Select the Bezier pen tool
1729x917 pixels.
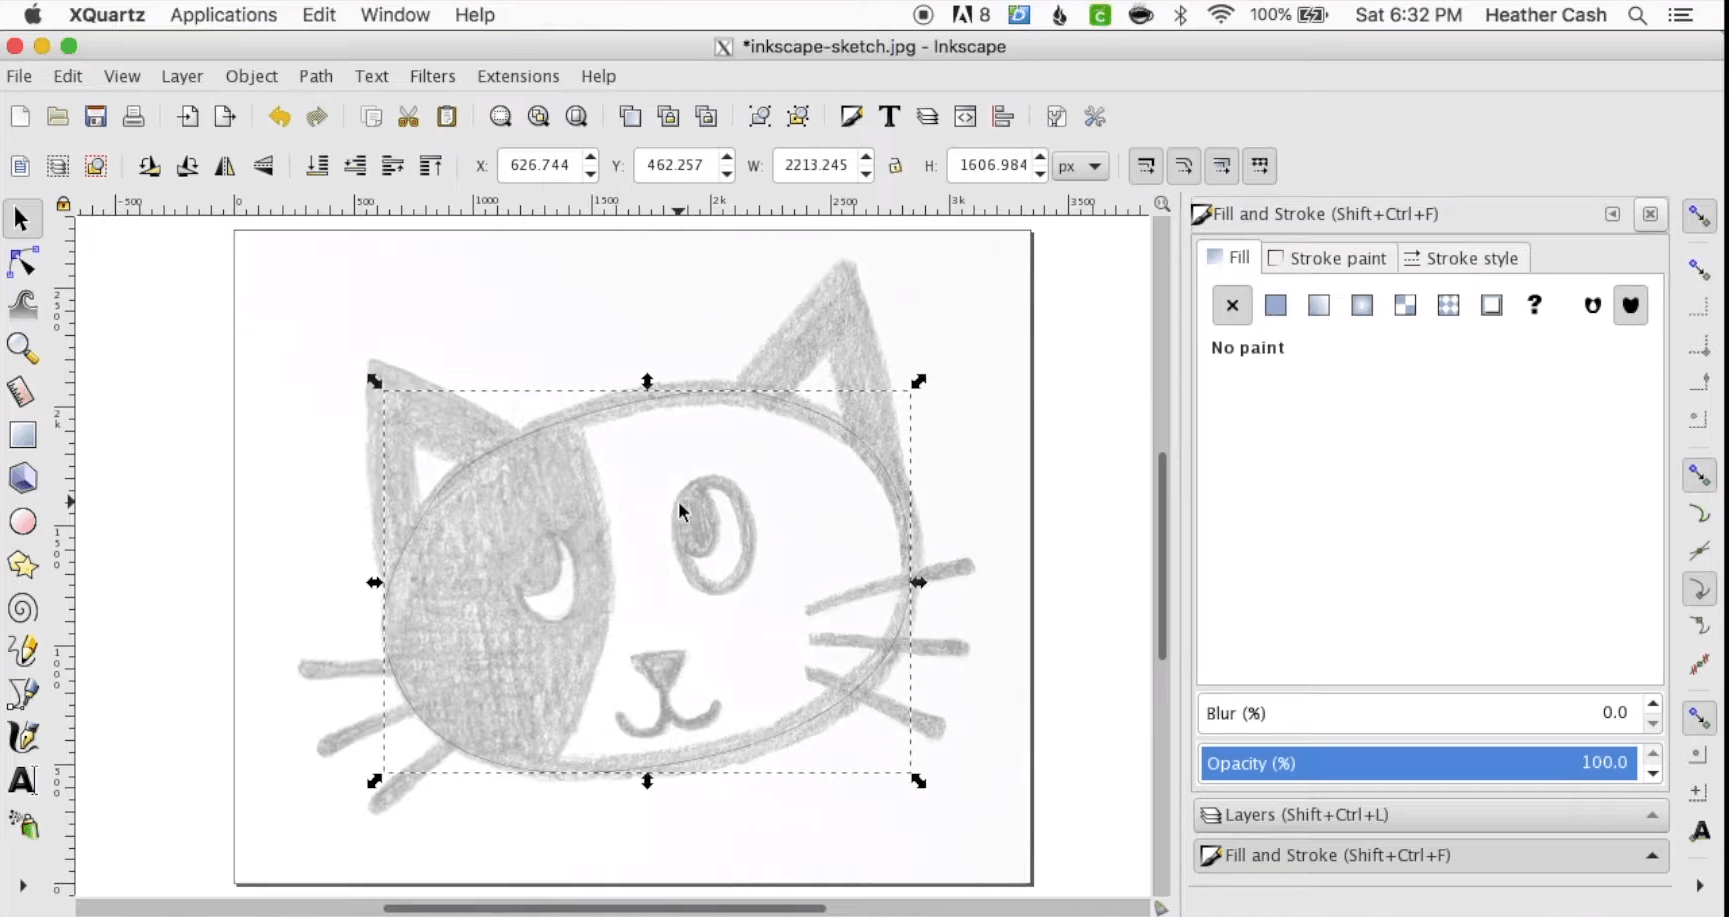coord(22,694)
